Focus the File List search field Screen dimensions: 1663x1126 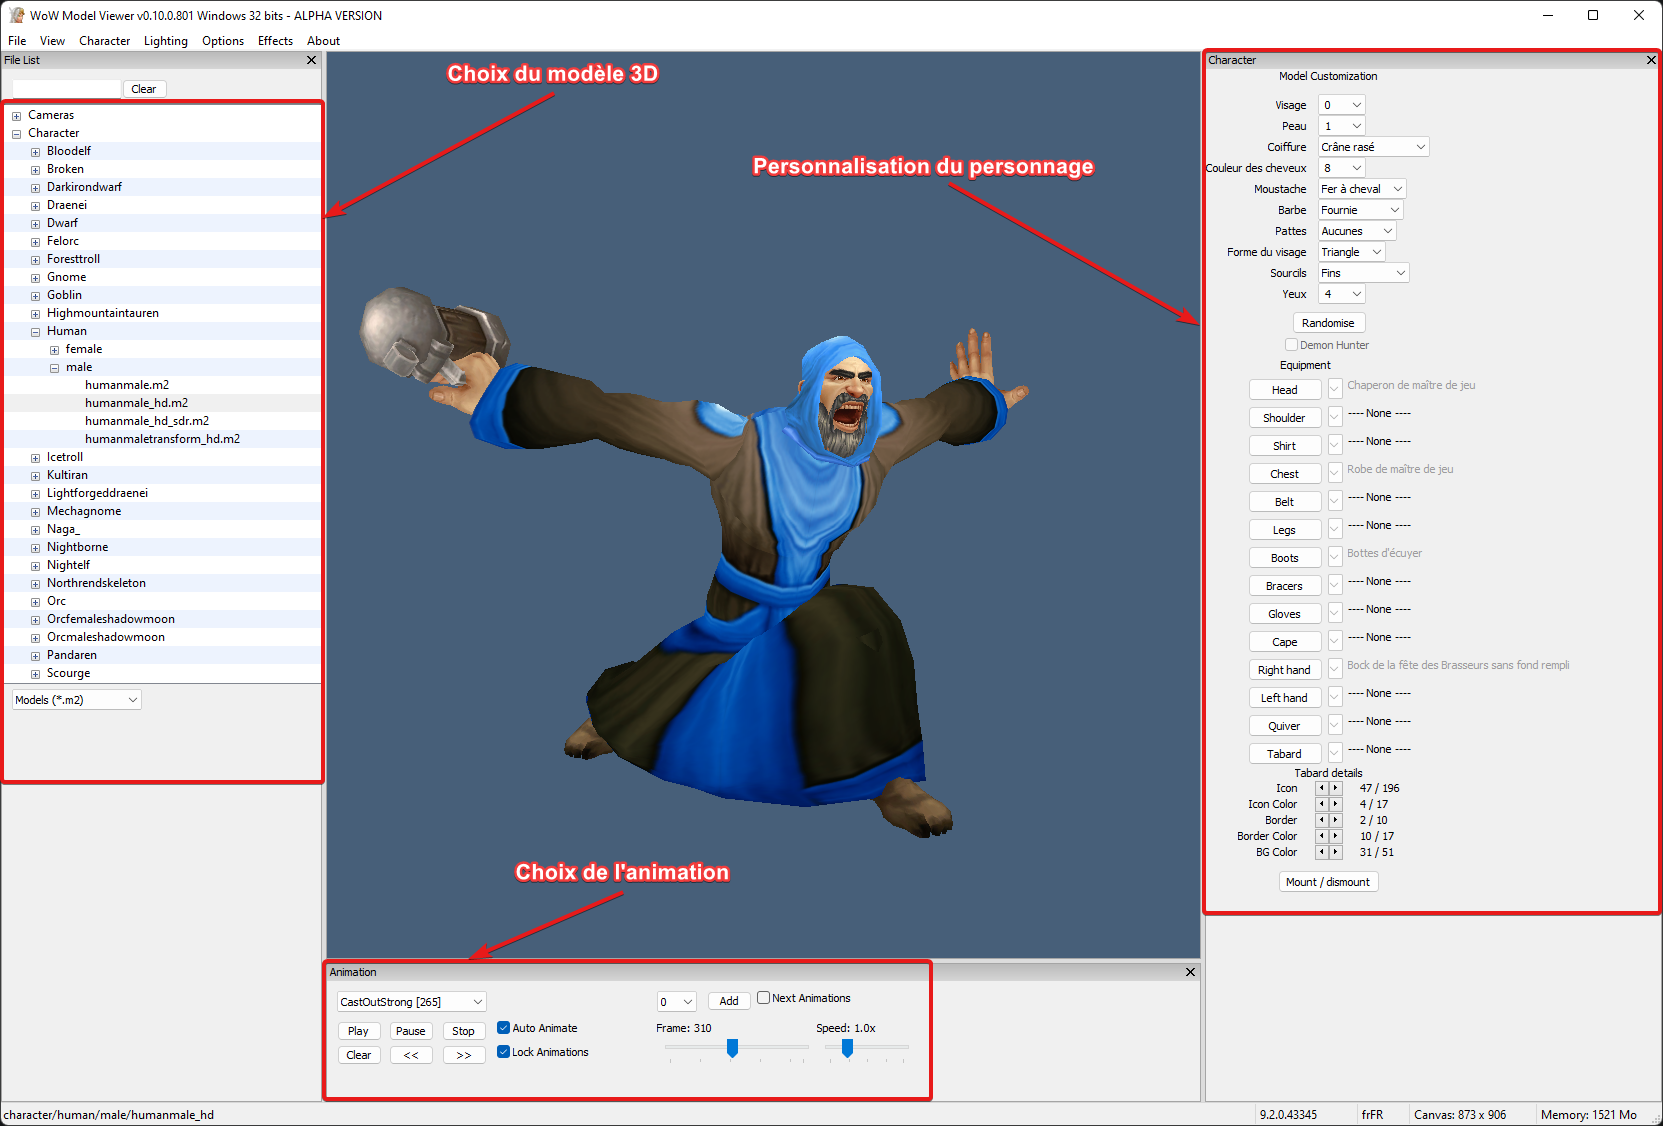pyautogui.click(x=66, y=89)
